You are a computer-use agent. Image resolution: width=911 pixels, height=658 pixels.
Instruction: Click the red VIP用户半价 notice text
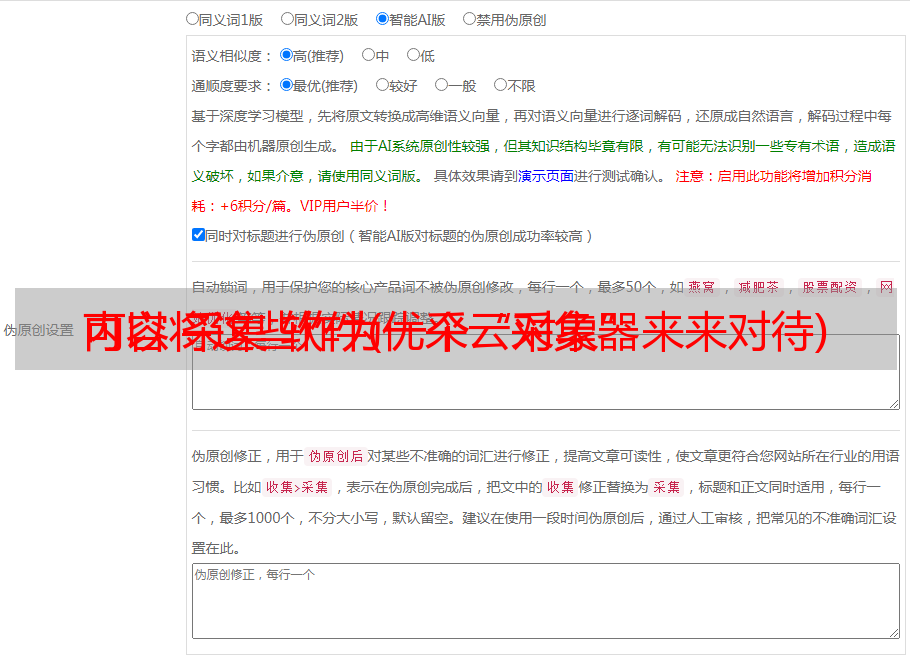coord(344,206)
